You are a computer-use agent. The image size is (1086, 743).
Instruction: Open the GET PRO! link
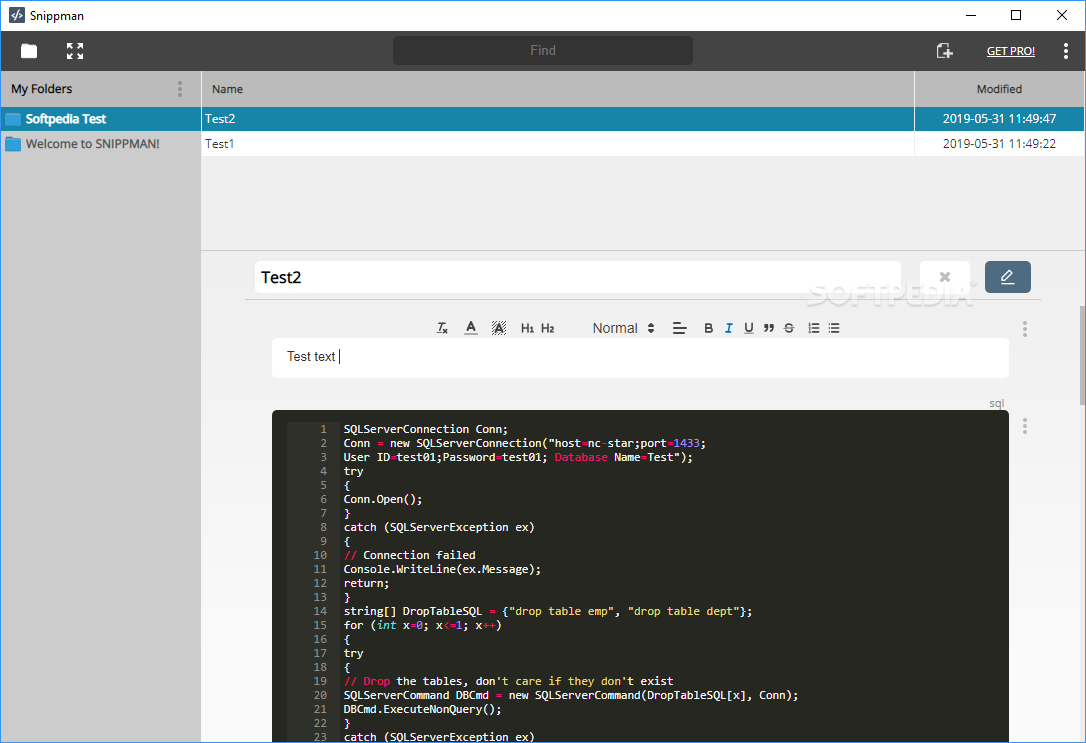[1011, 51]
